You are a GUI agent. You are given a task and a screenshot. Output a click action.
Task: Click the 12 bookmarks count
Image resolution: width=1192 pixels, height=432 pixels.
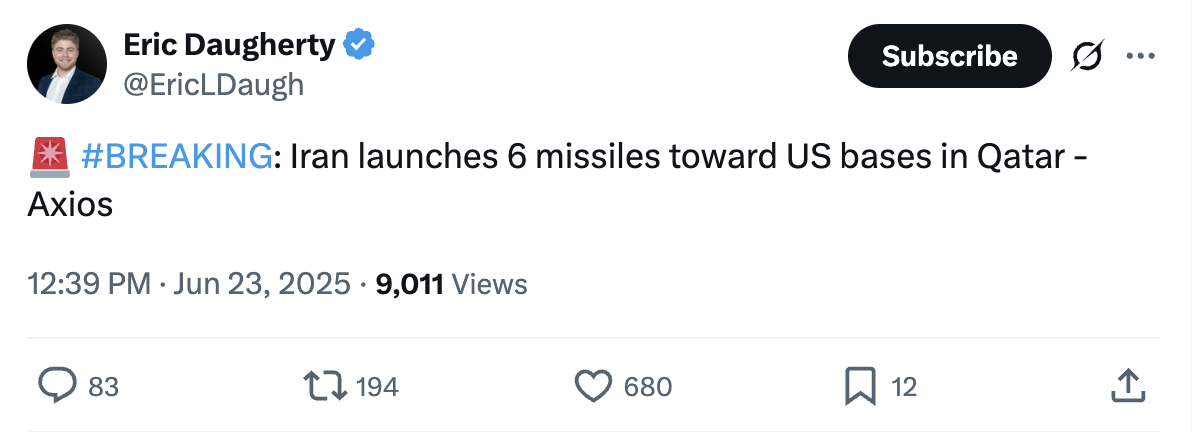point(904,387)
